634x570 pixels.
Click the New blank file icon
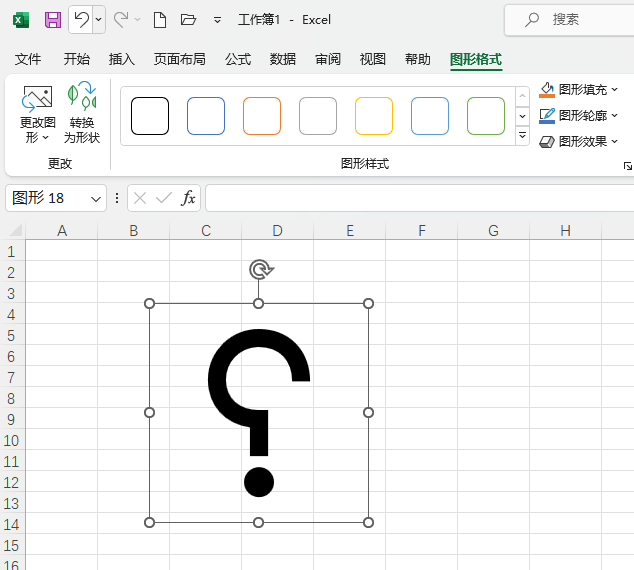[160, 19]
